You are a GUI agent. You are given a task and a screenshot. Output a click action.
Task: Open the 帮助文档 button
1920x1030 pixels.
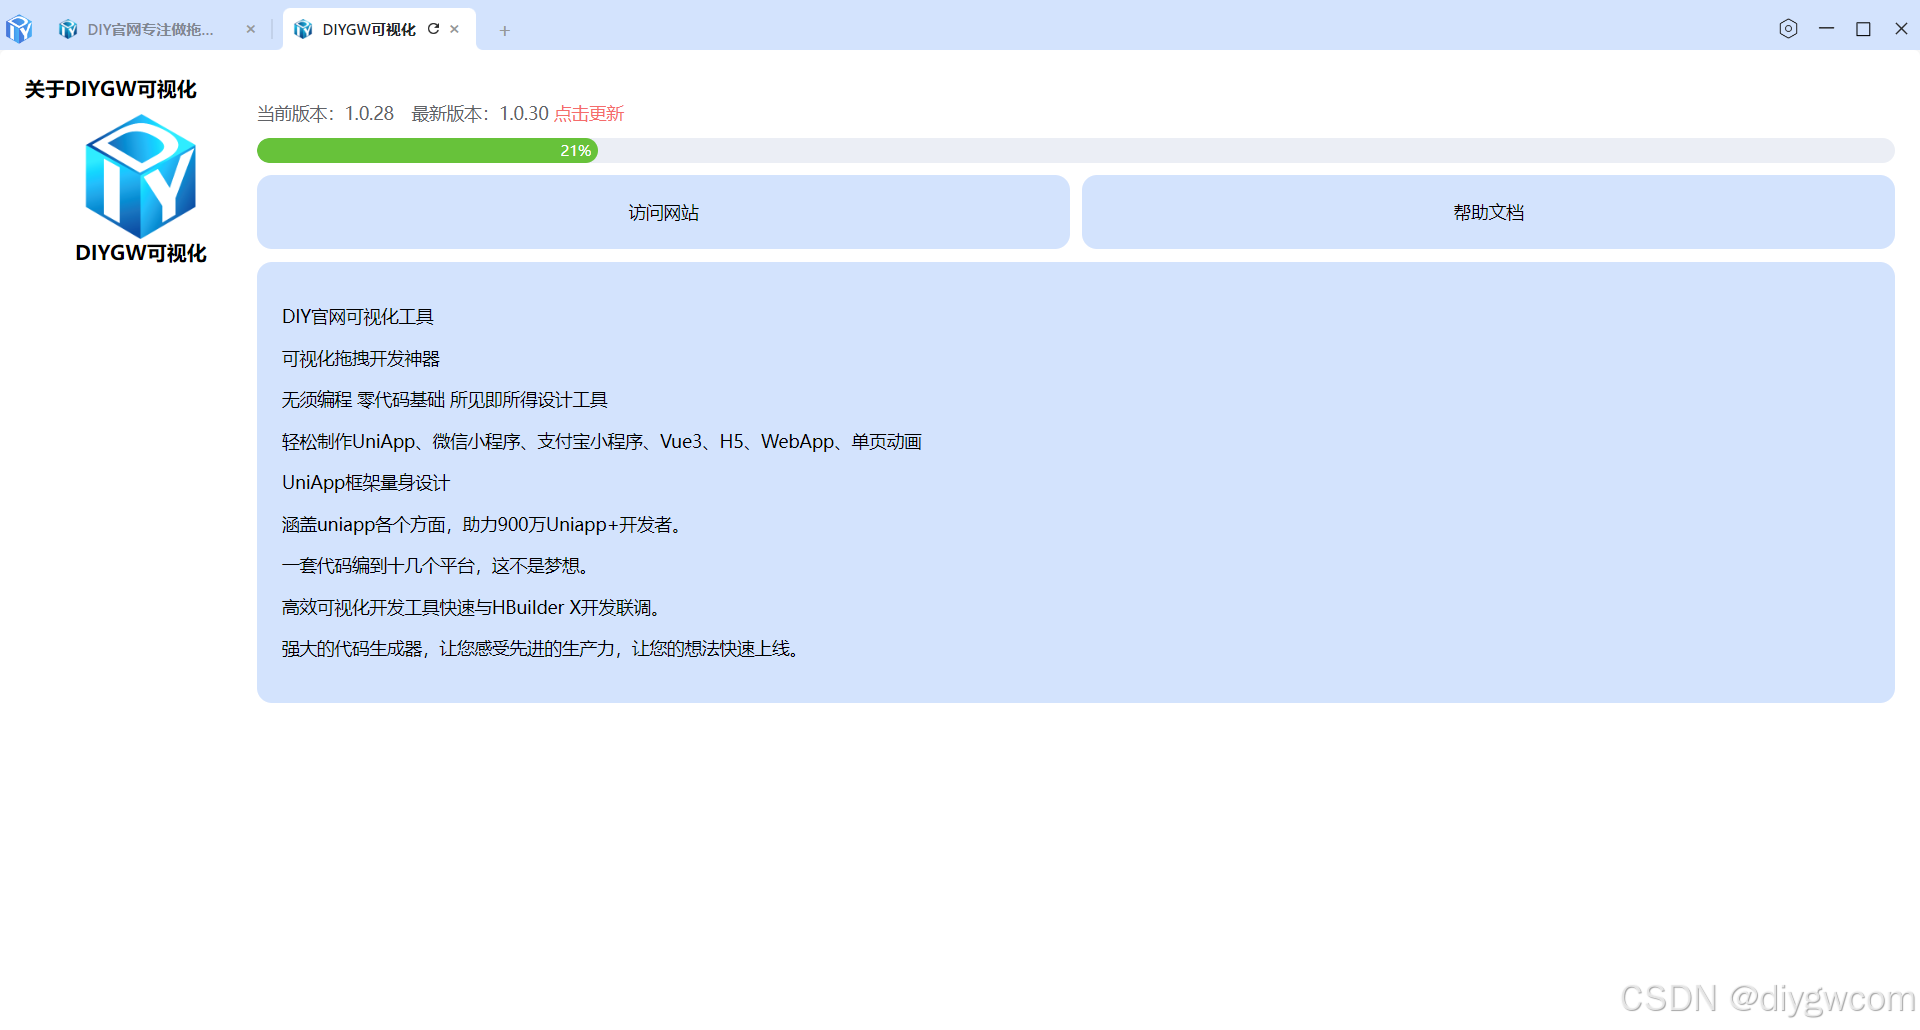(1488, 212)
